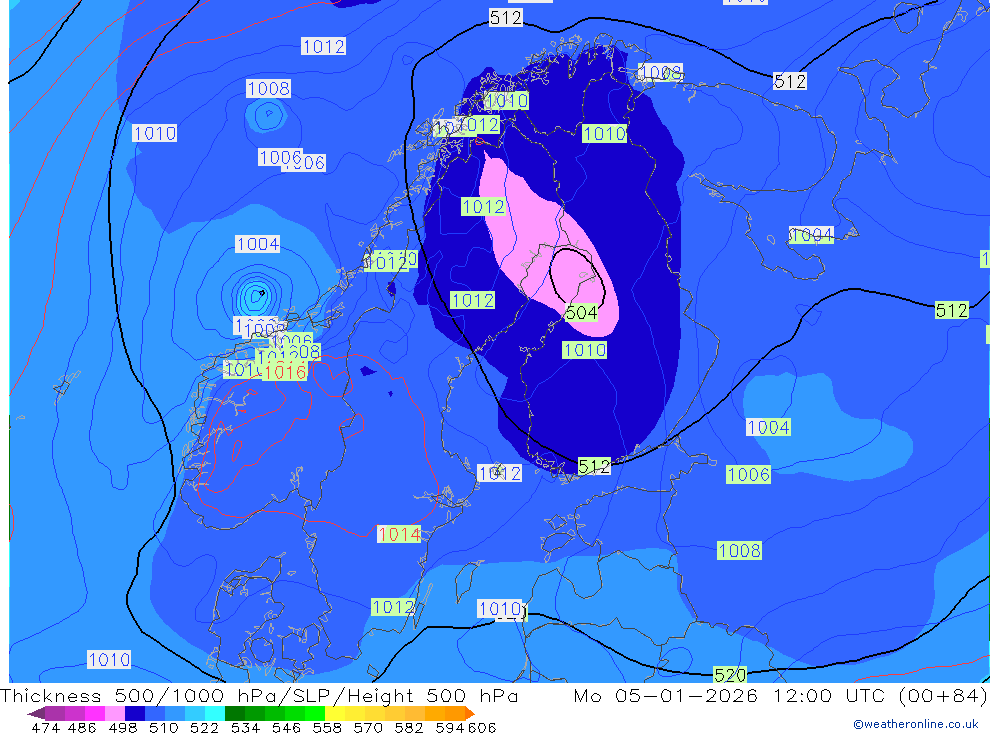Click the red '1014' isobar label

point(399,534)
